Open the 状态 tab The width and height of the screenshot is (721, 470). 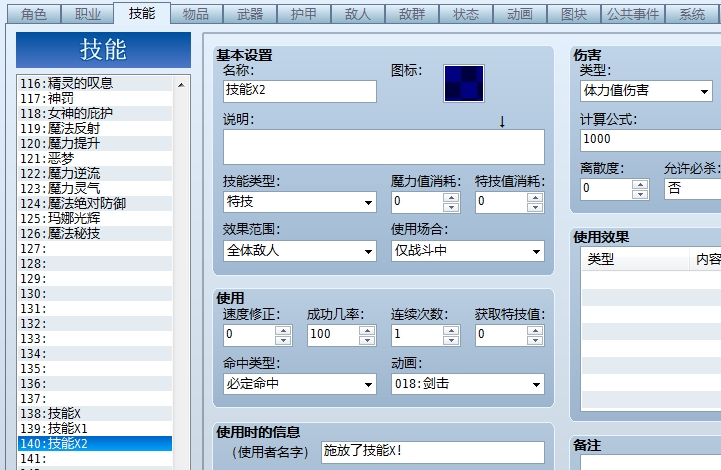click(x=466, y=14)
